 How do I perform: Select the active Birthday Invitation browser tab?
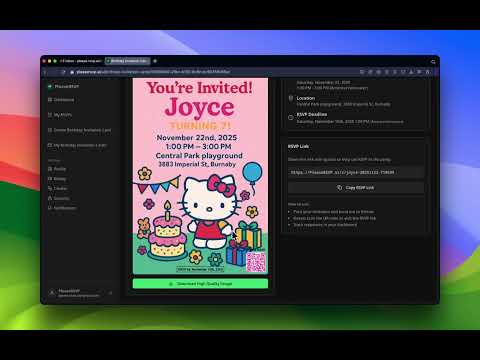coord(127,61)
